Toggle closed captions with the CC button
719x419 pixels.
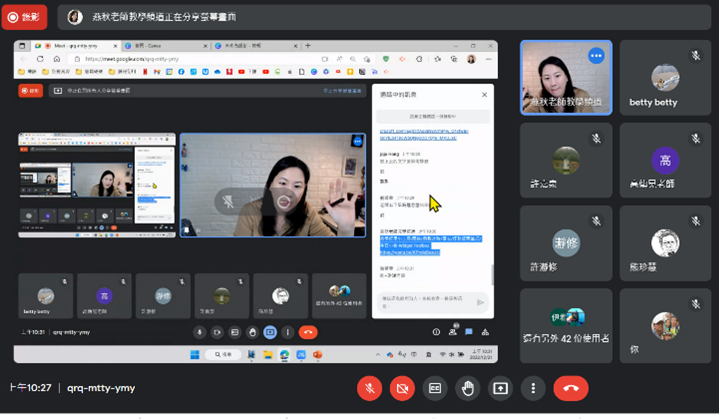435,388
